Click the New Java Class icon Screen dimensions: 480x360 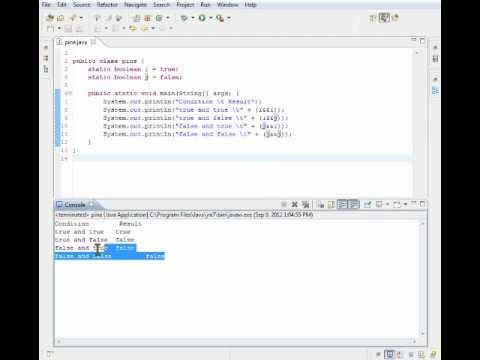(x=159, y=18)
